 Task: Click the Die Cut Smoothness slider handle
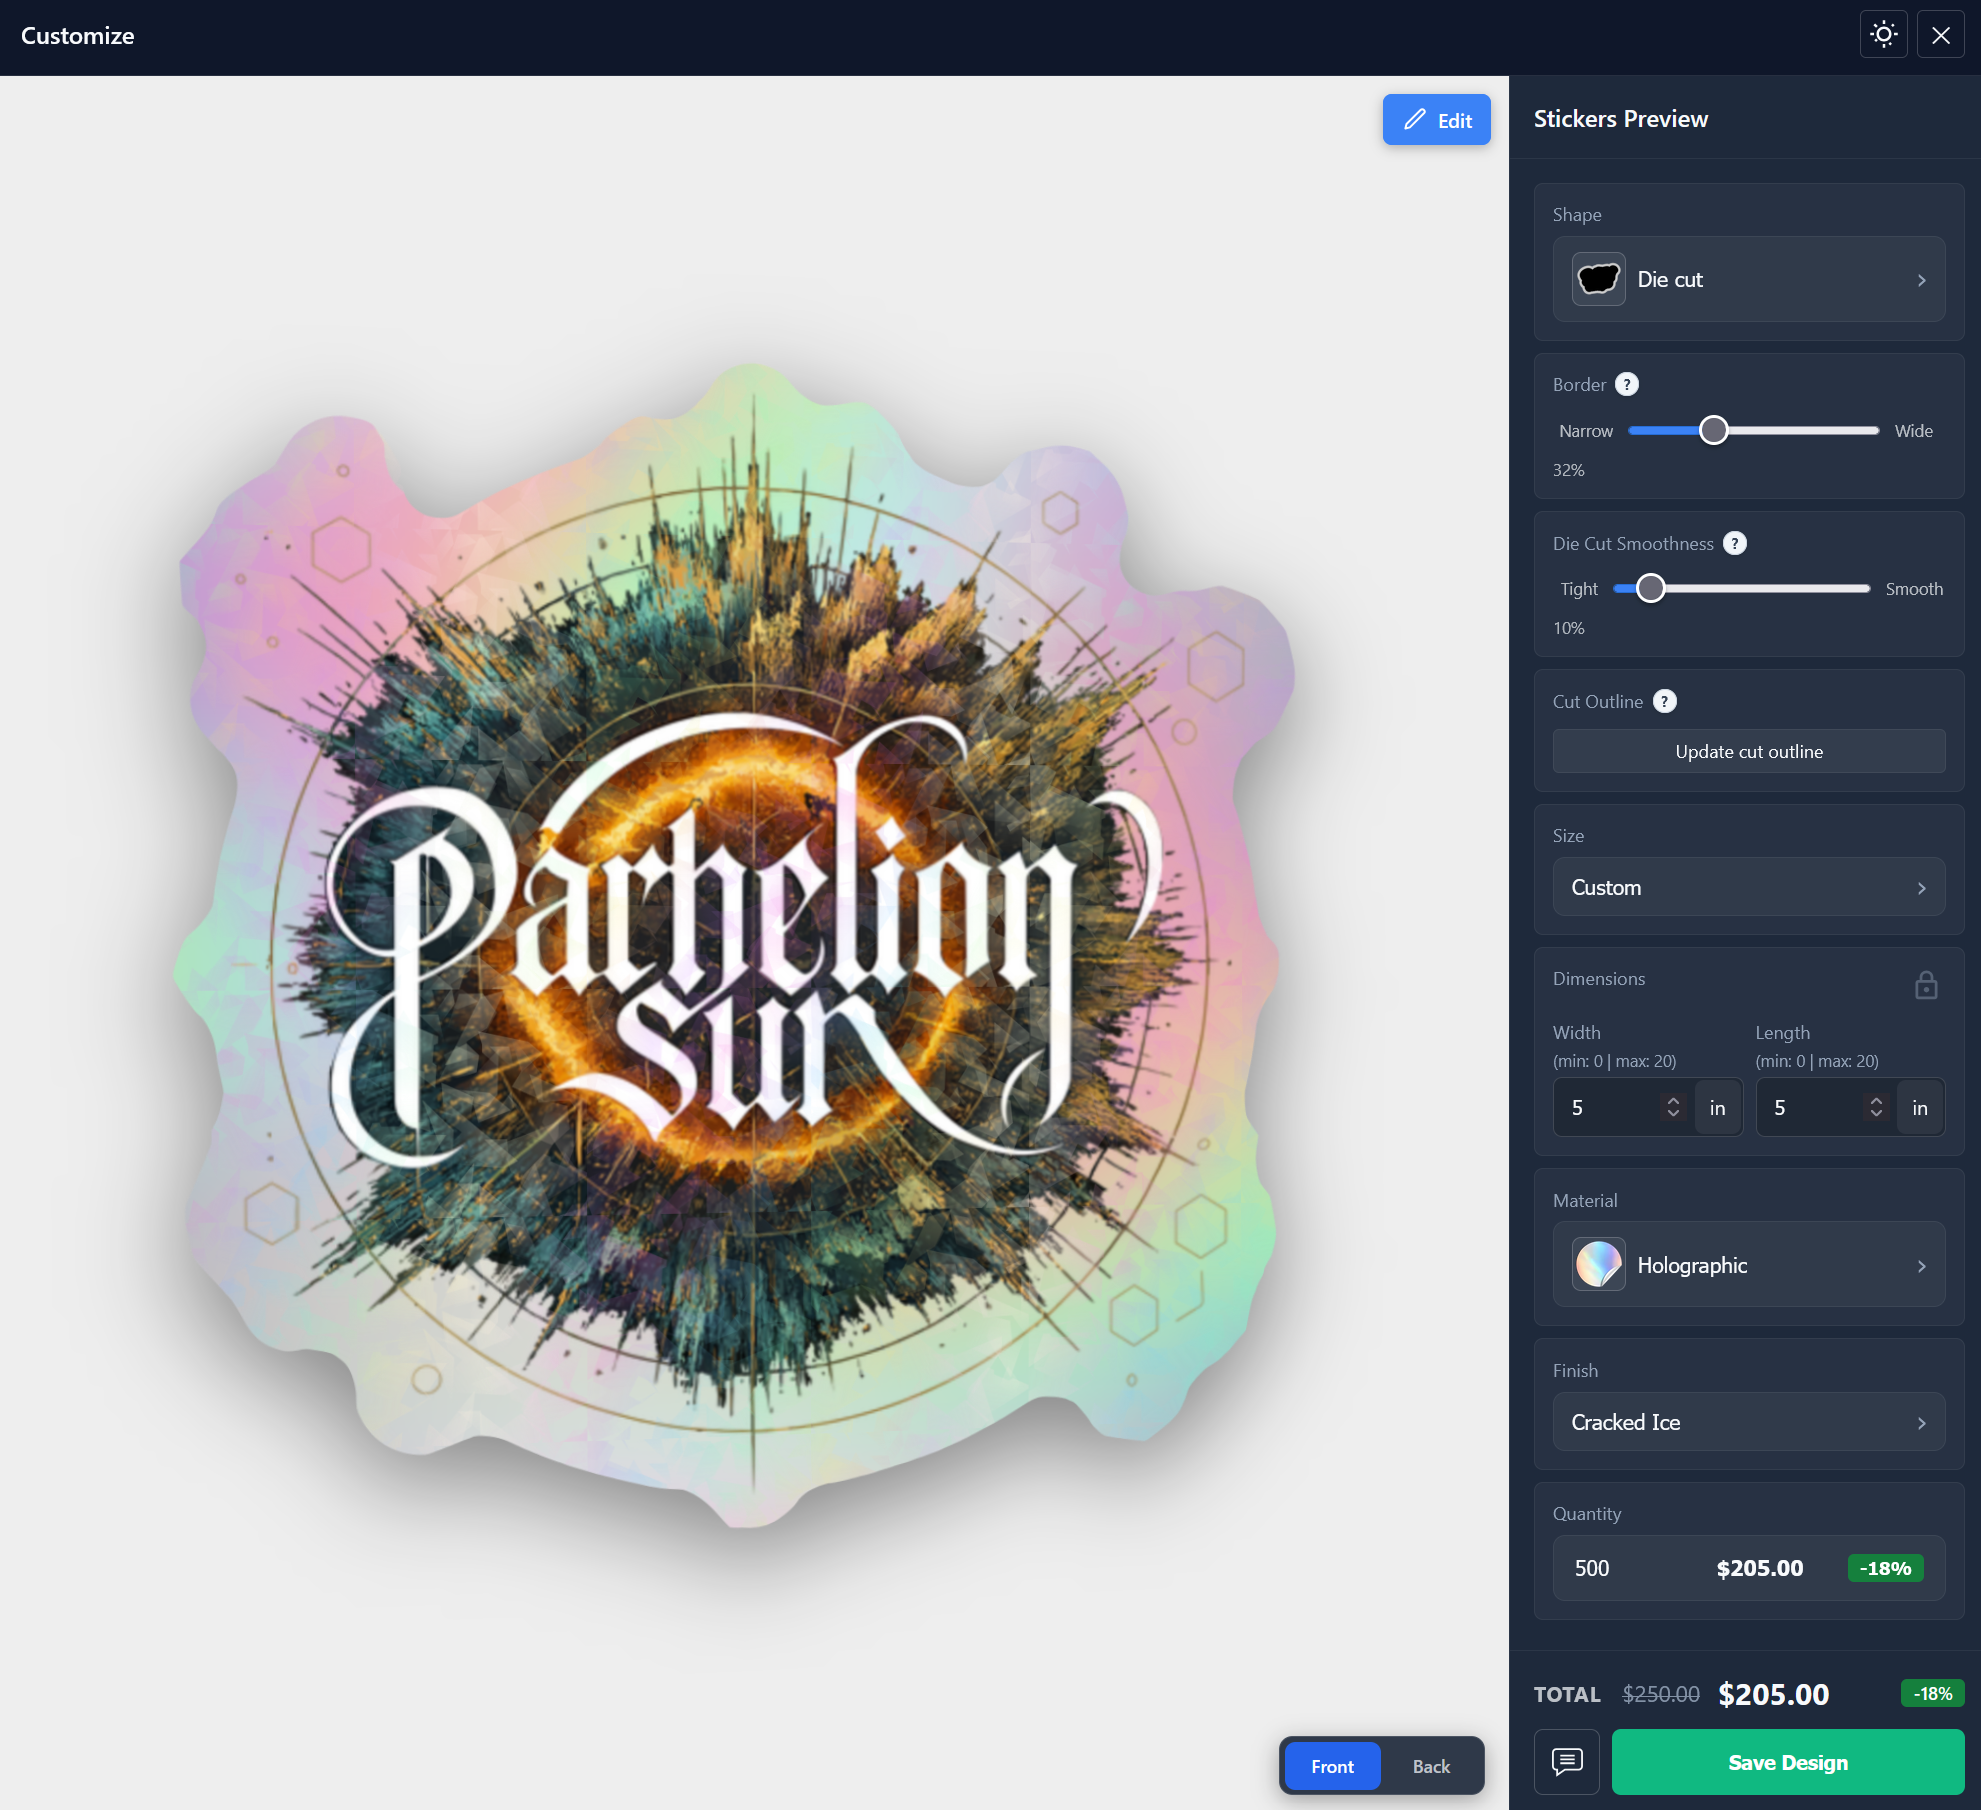[x=1650, y=588]
